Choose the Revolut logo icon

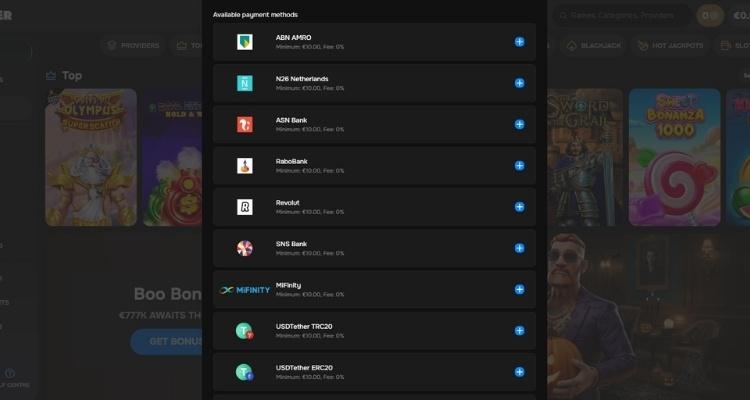click(x=244, y=207)
